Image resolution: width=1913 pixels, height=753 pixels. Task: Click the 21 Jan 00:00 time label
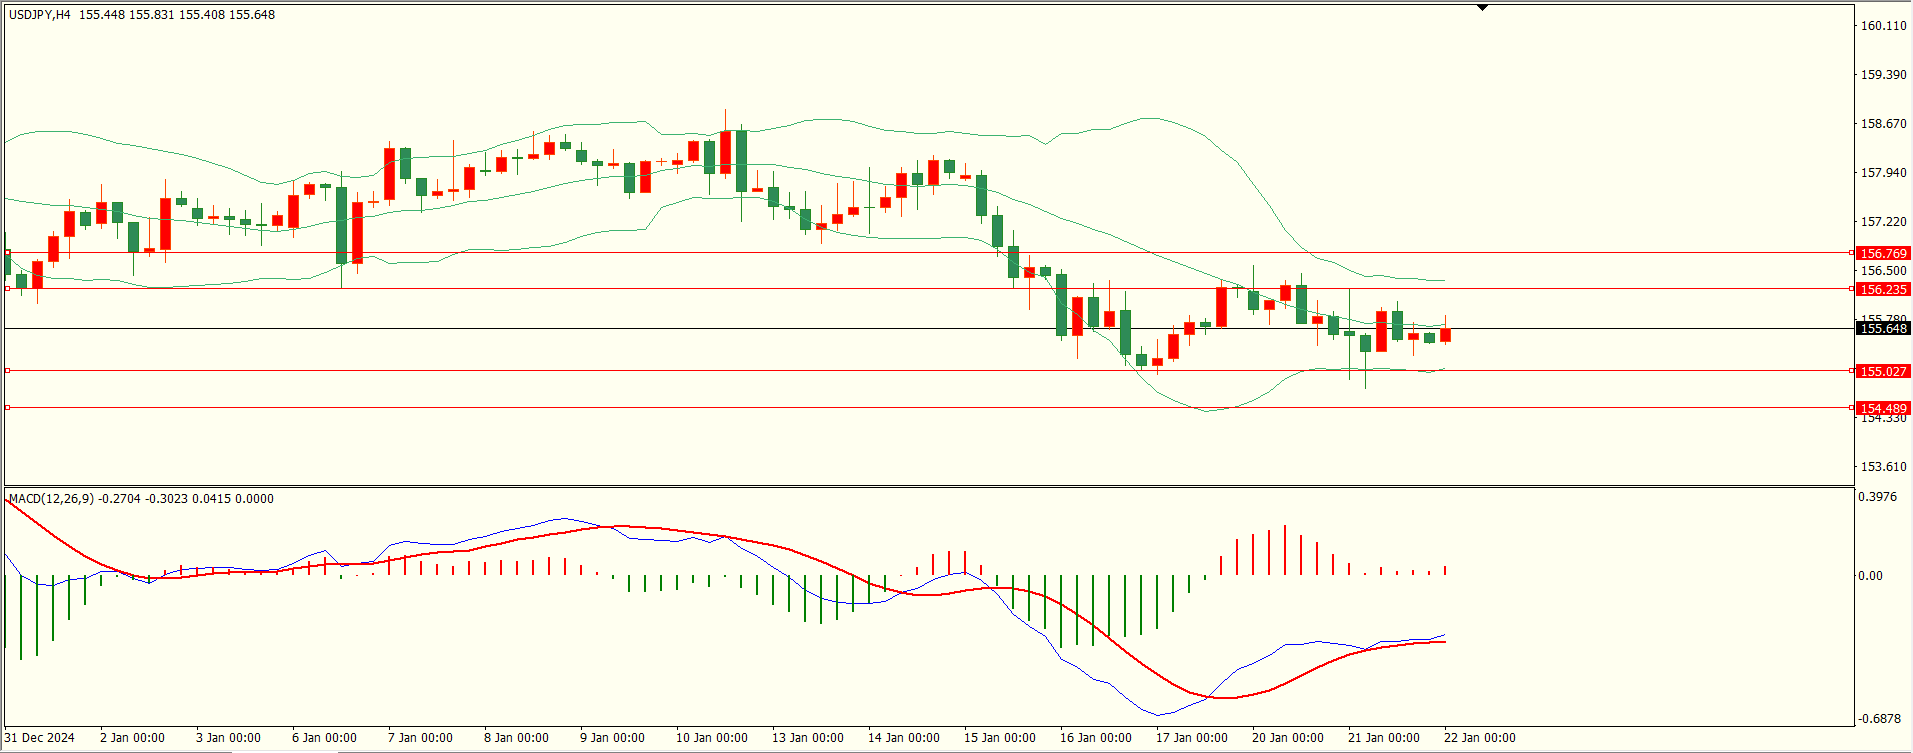pos(1384,738)
